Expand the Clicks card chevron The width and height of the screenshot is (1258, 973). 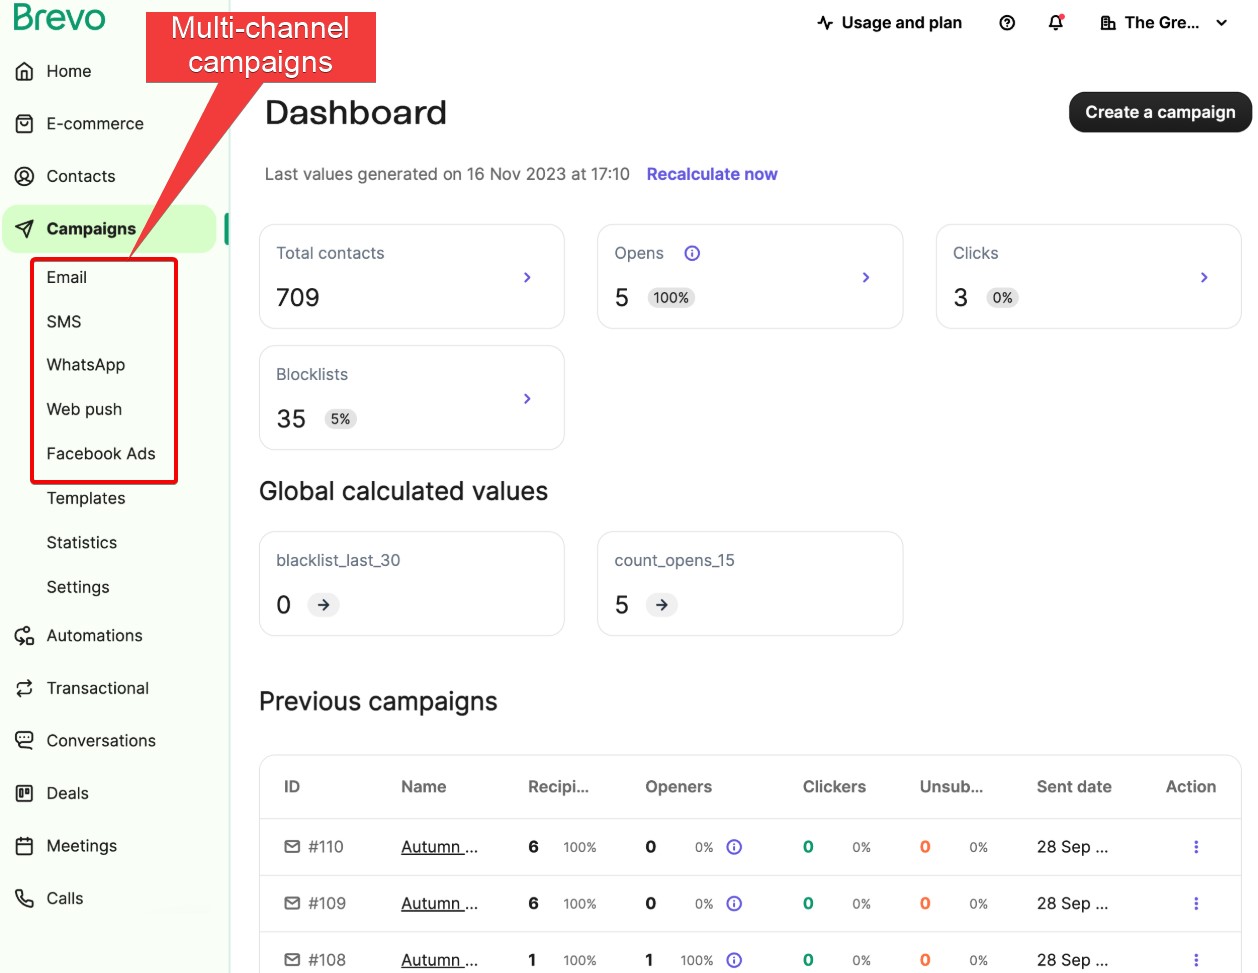tap(1204, 277)
